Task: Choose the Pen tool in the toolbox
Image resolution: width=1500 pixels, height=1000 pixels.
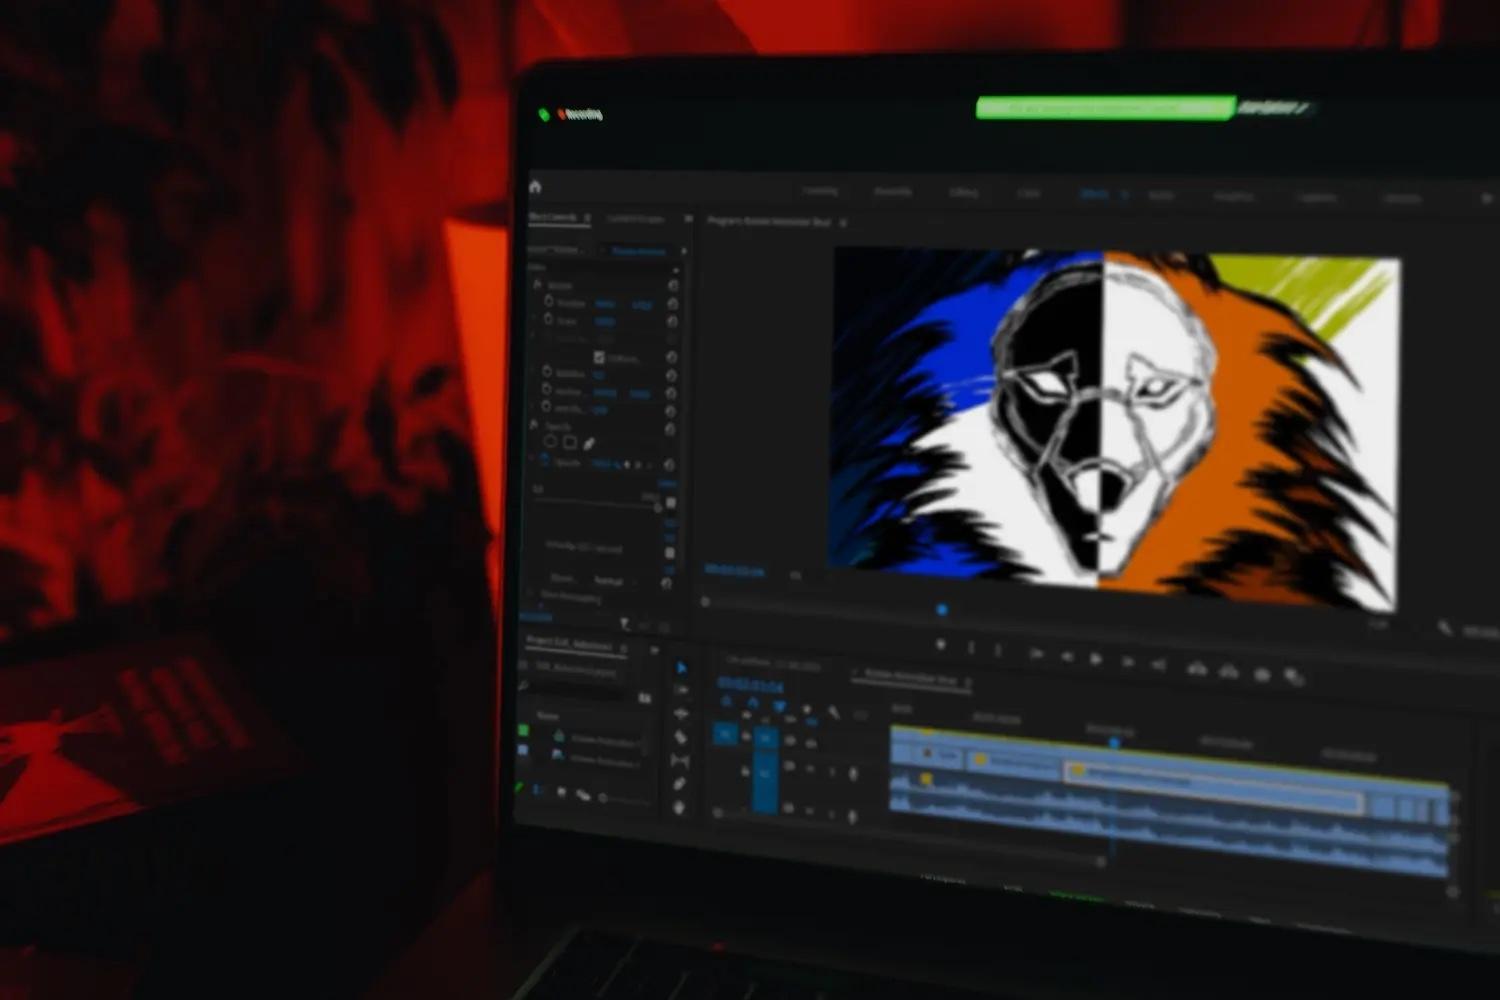Action: click(x=680, y=784)
